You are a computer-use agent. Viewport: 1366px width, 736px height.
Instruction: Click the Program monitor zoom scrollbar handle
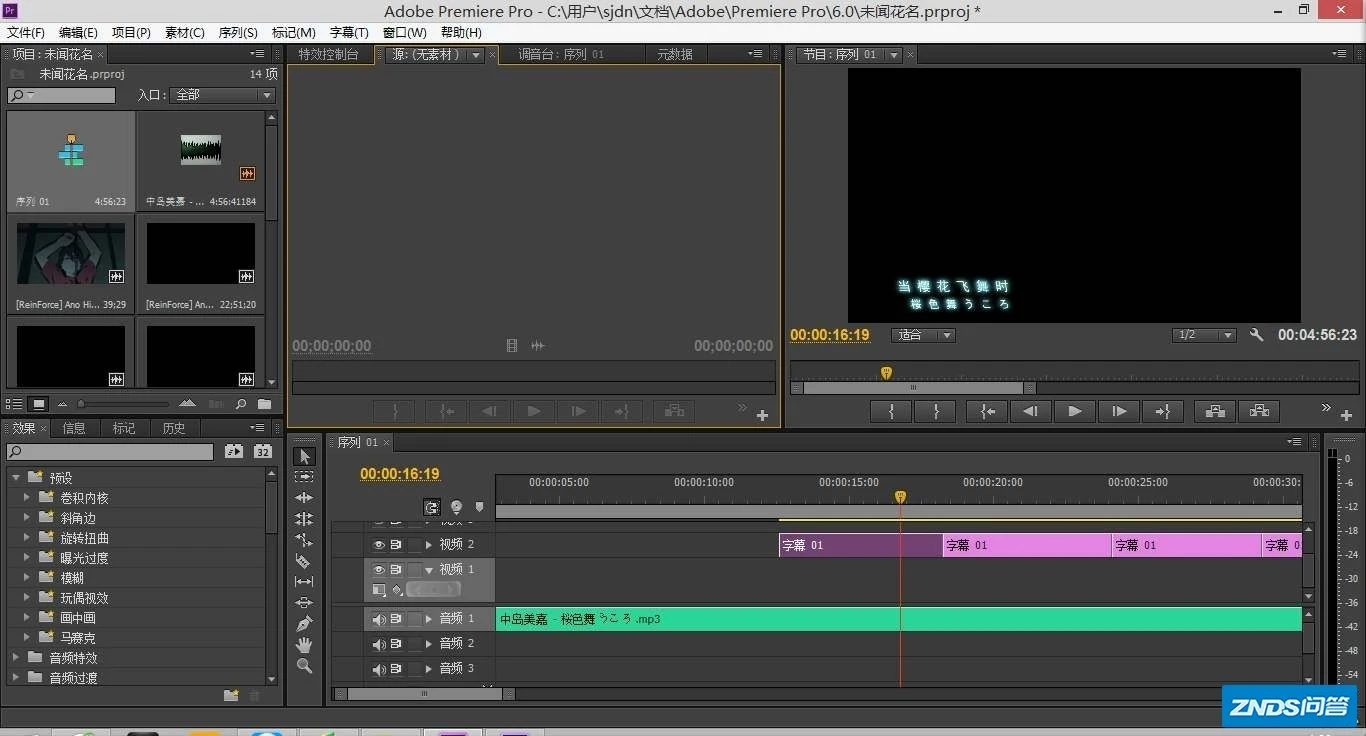click(910, 387)
